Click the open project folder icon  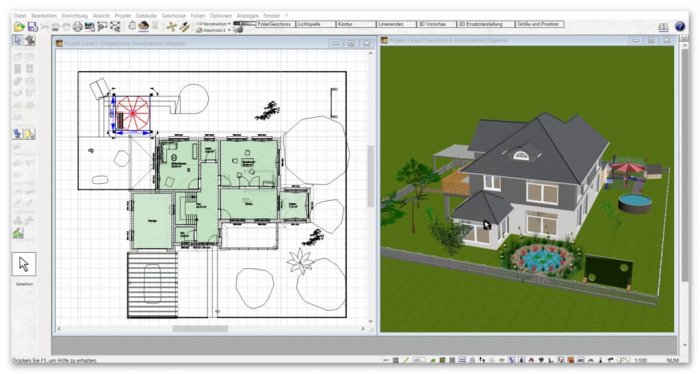[x=19, y=27]
